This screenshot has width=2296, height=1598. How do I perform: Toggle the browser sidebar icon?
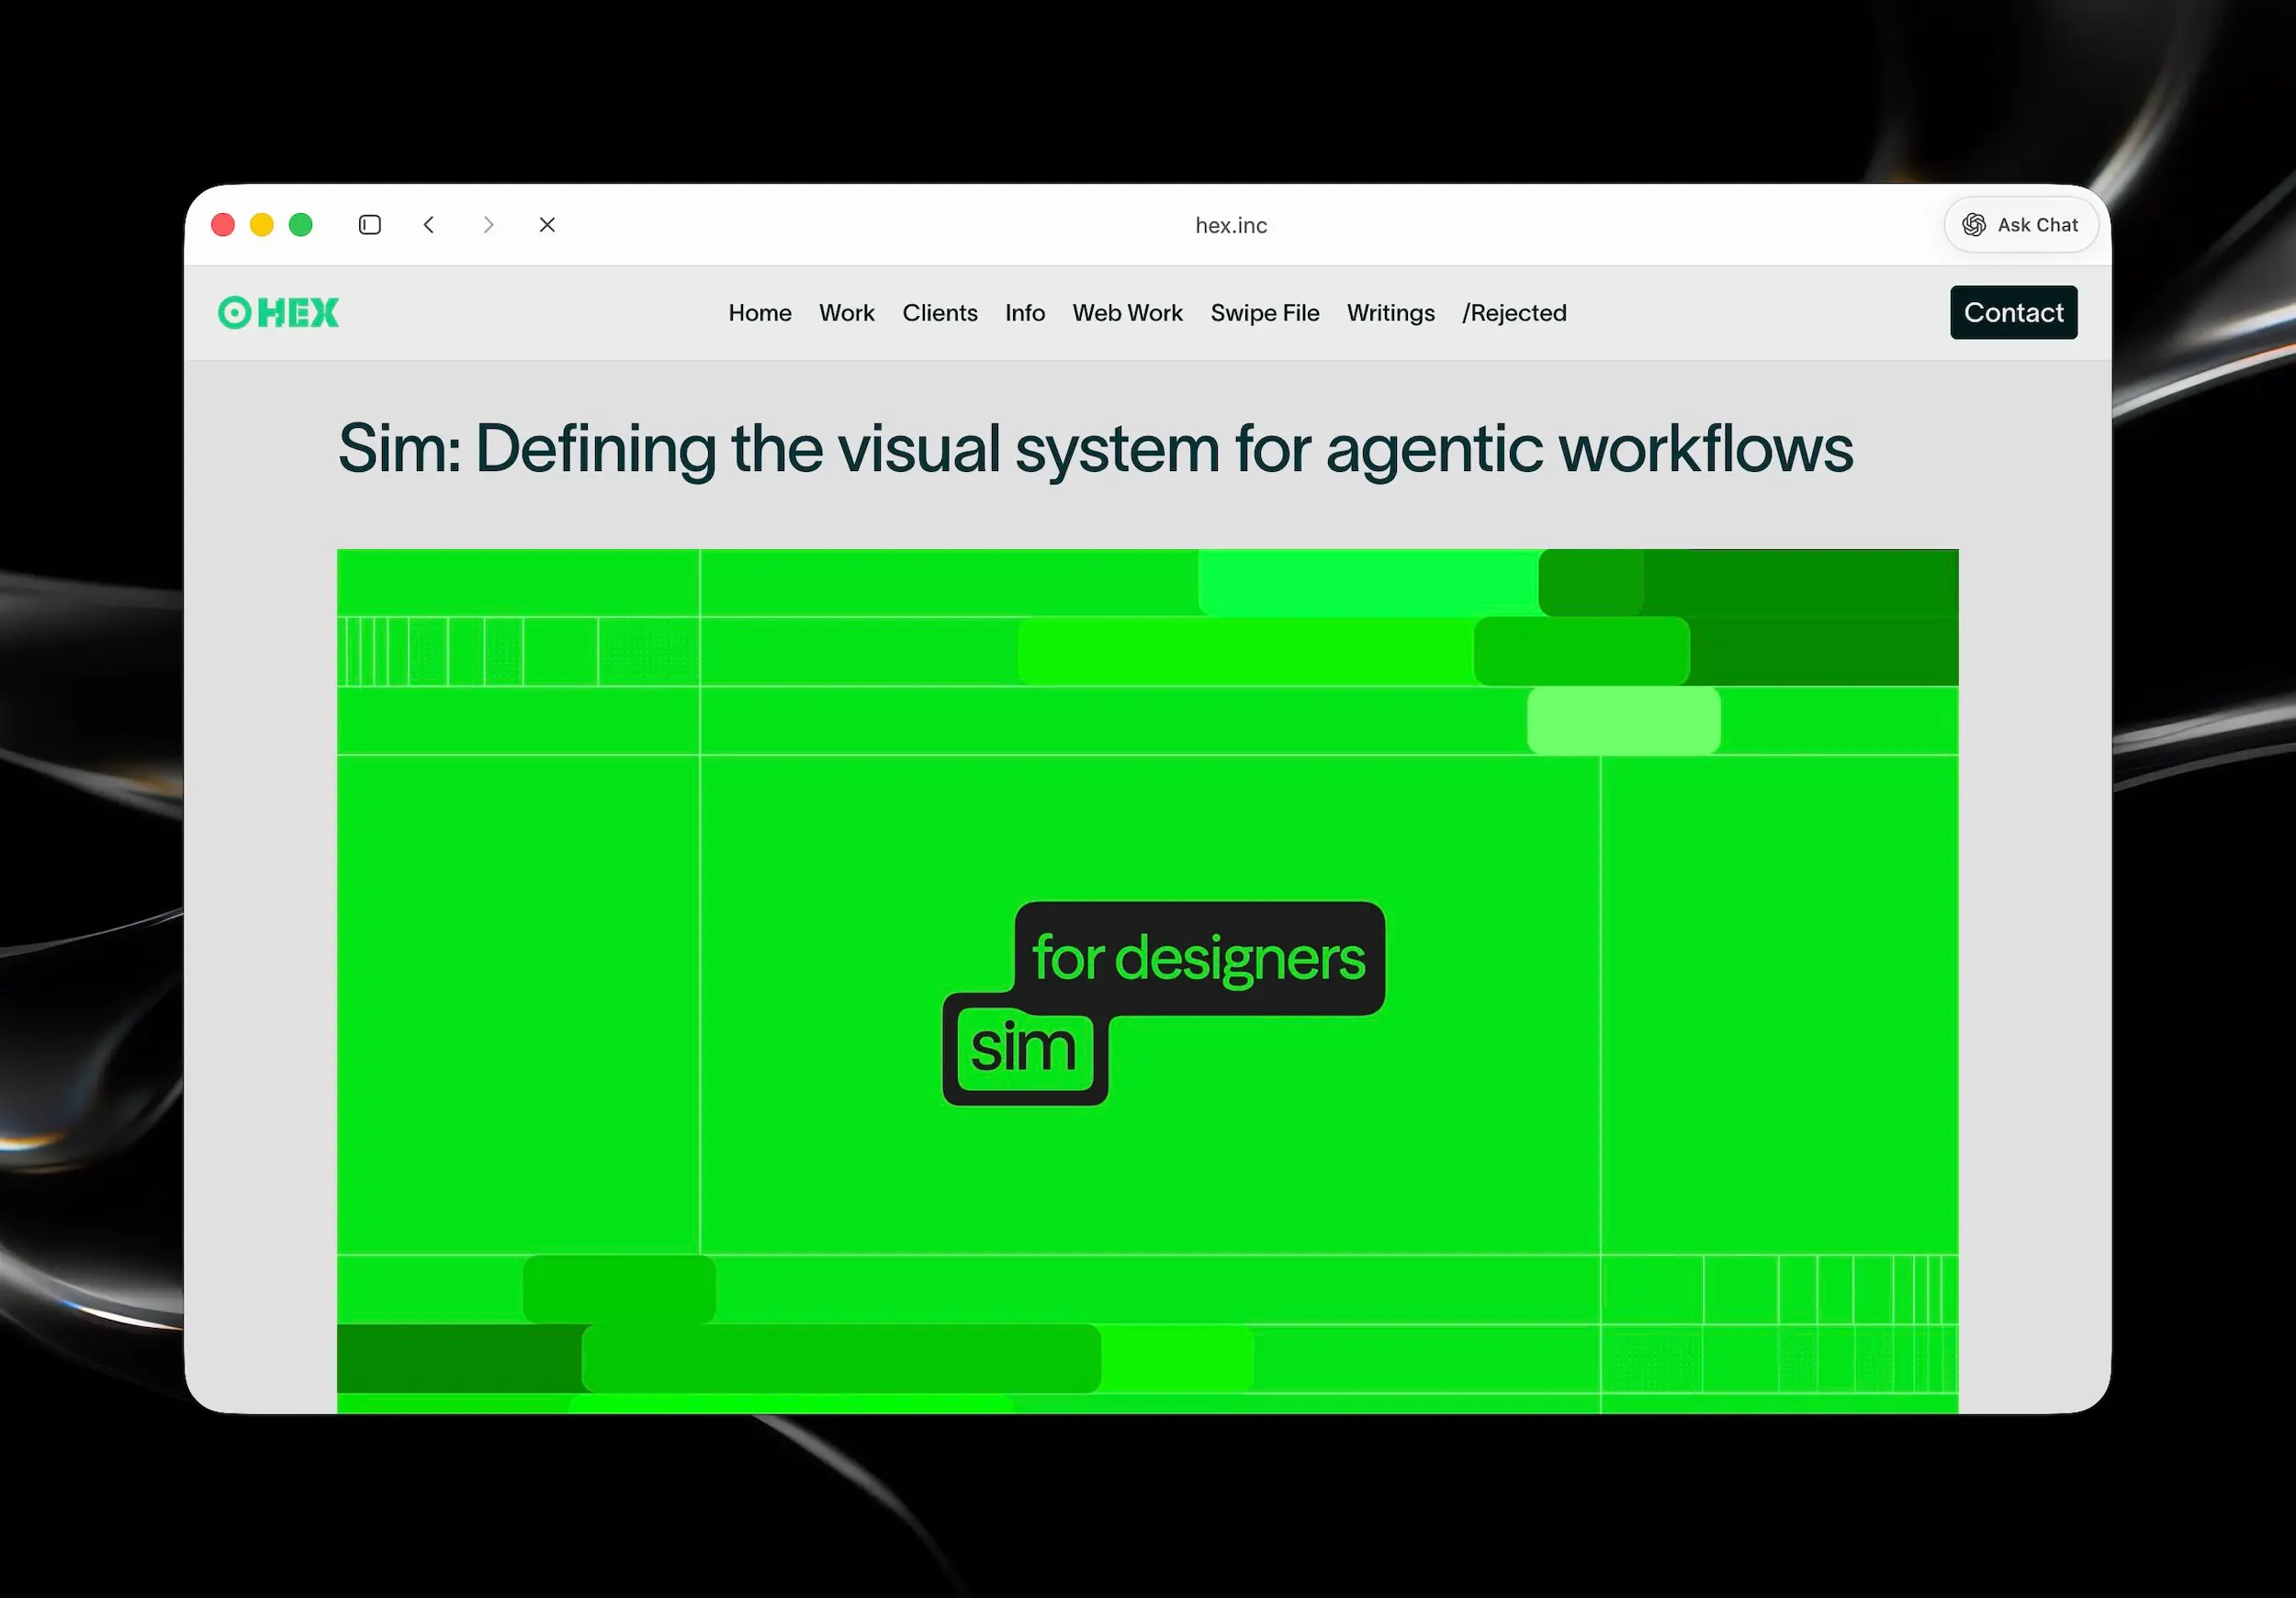[370, 225]
